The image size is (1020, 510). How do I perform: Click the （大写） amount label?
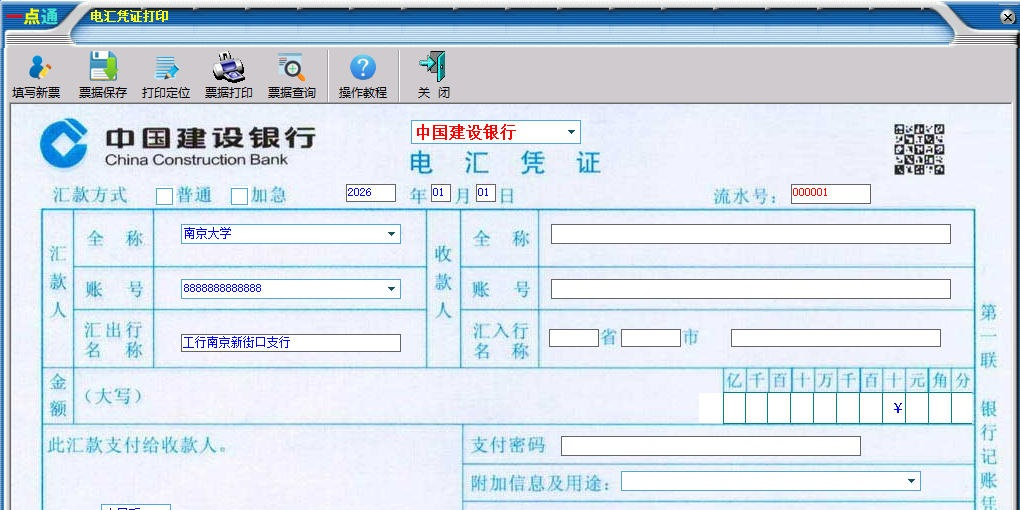point(113,396)
